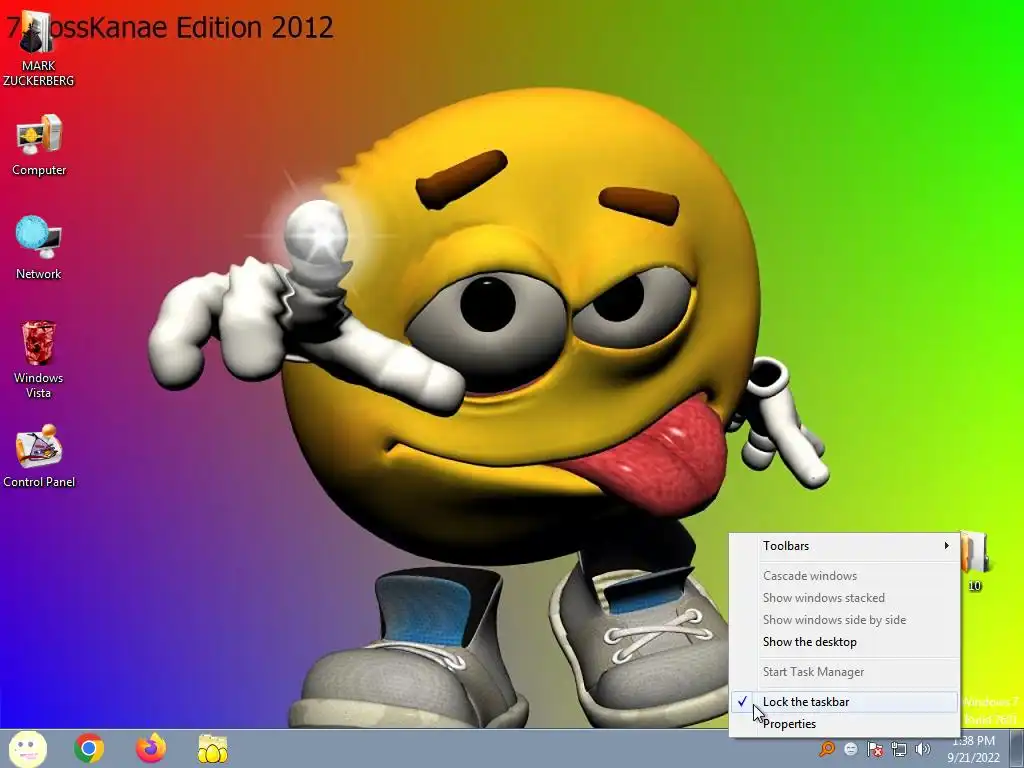Open the clock showing 1:38 PM
This screenshot has width=1024, height=768.
click(x=974, y=749)
